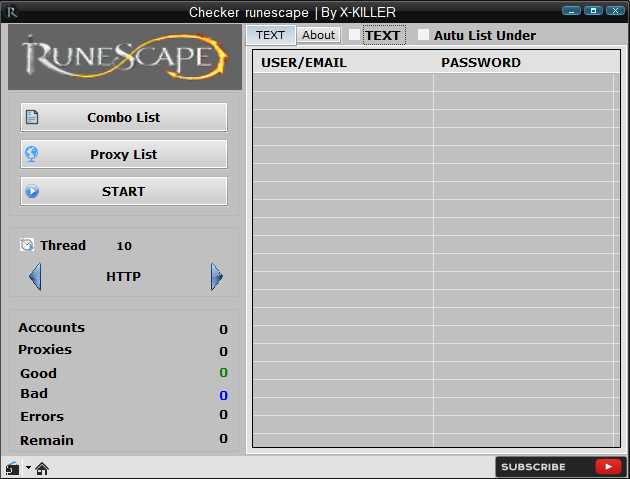Switch to the About tab

tap(318, 35)
